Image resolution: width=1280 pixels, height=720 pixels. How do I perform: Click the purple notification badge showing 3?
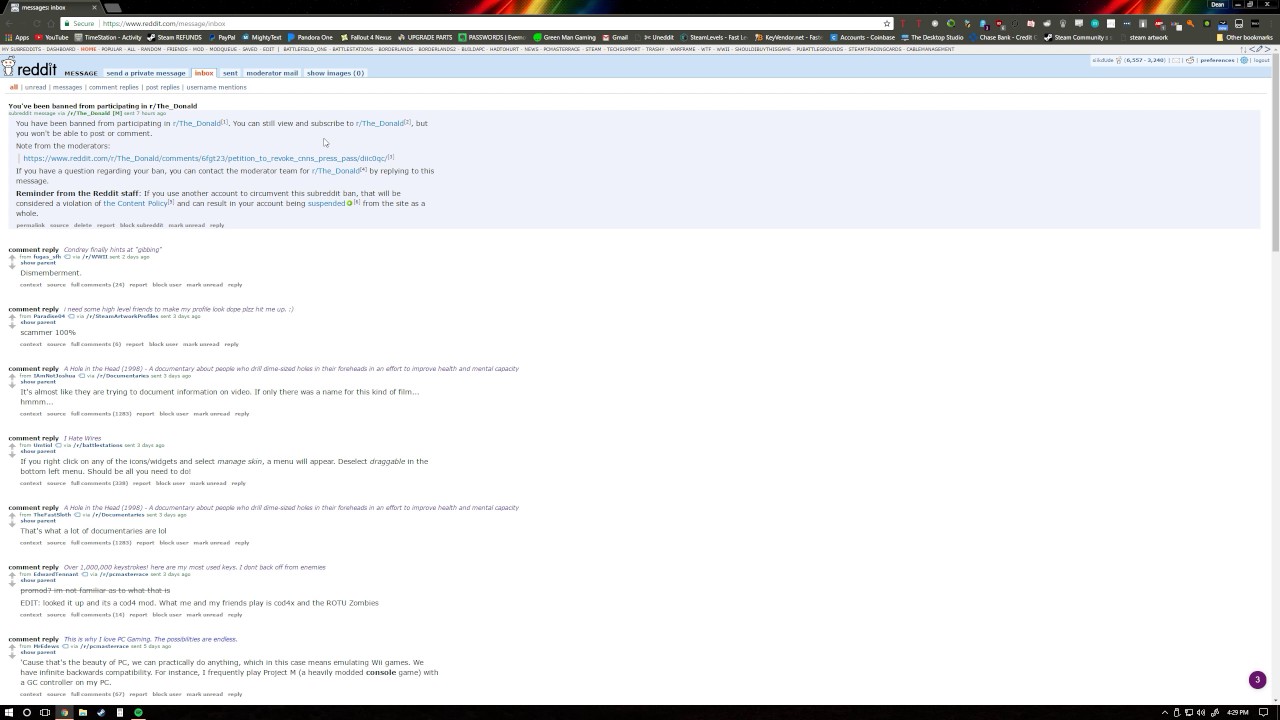coord(1258,680)
